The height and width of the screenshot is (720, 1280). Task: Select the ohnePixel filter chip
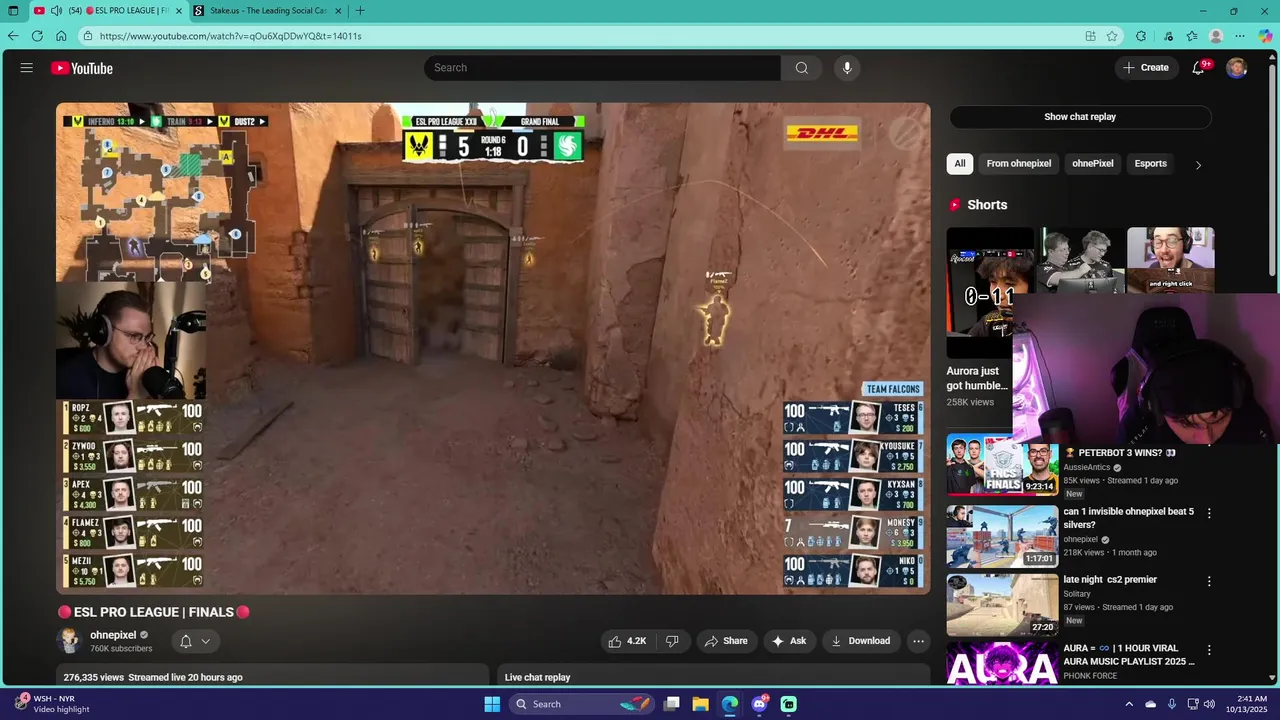tap(1093, 164)
